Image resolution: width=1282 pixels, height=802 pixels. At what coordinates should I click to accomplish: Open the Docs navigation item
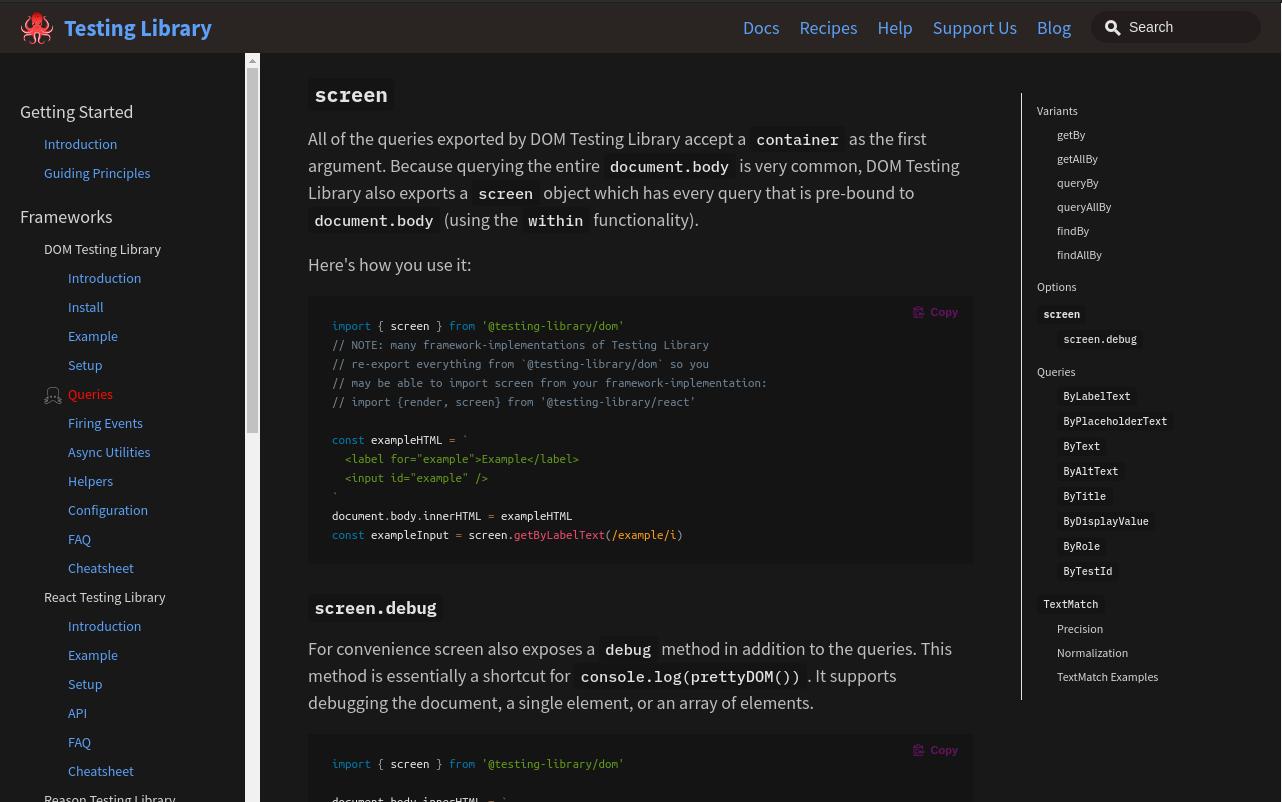pyautogui.click(x=761, y=28)
